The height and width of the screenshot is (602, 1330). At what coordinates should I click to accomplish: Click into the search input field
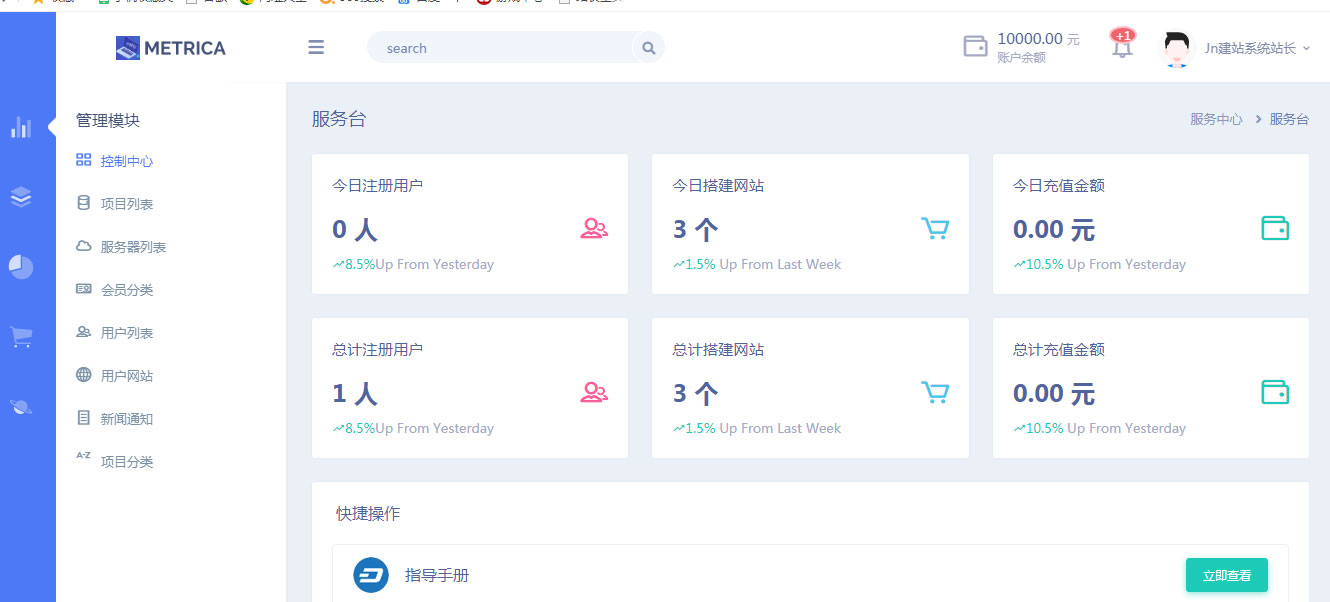[500, 48]
